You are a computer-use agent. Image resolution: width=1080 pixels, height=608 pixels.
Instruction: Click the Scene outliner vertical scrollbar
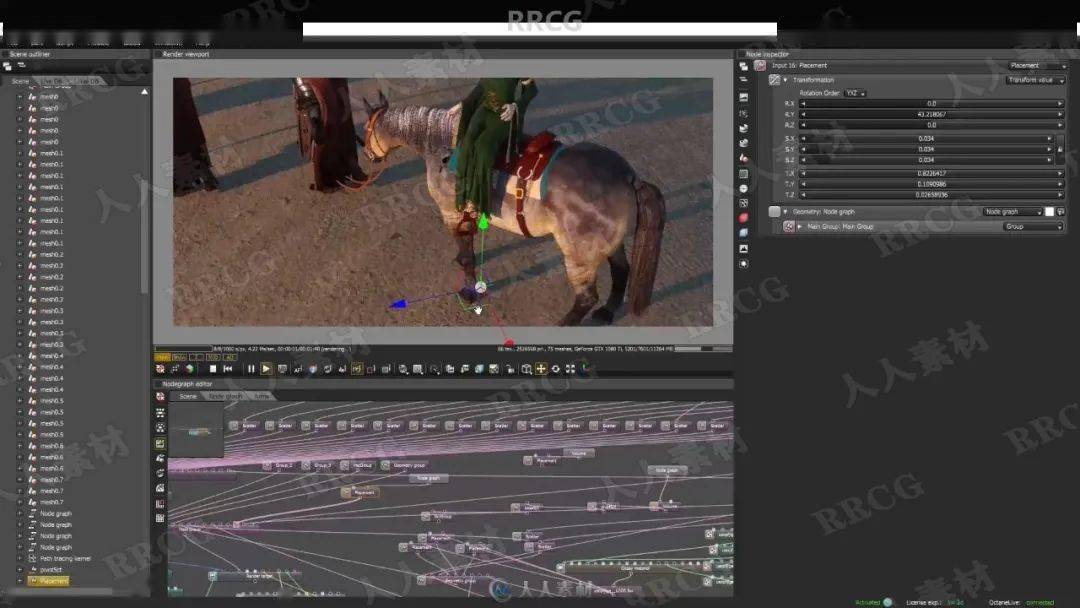click(x=145, y=191)
